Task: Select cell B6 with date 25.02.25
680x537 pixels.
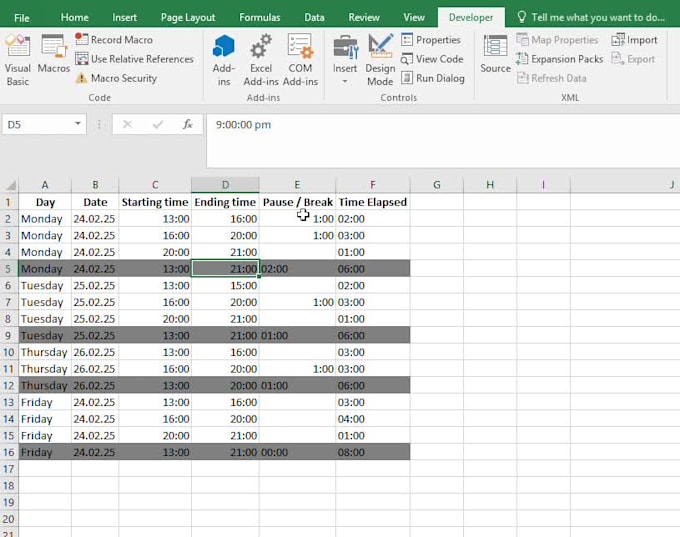Action: coord(95,285)
